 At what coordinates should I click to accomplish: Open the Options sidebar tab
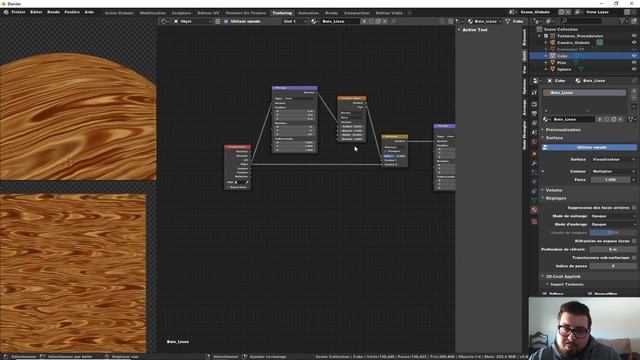coord(524,87)
